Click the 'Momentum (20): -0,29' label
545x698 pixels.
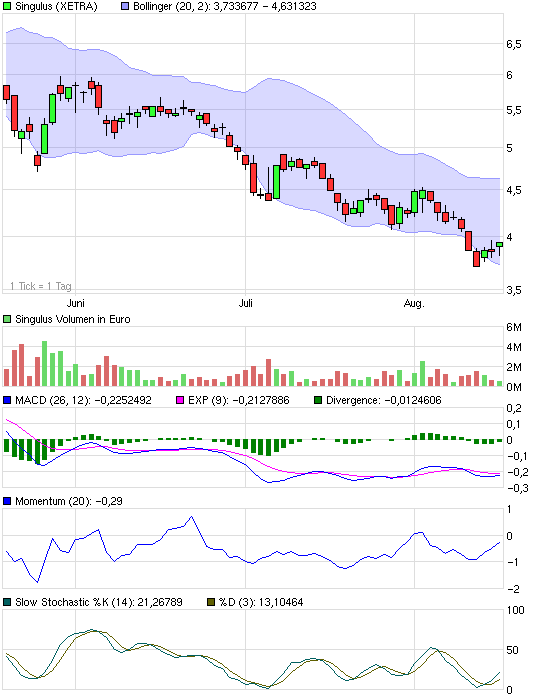point(69,501)
